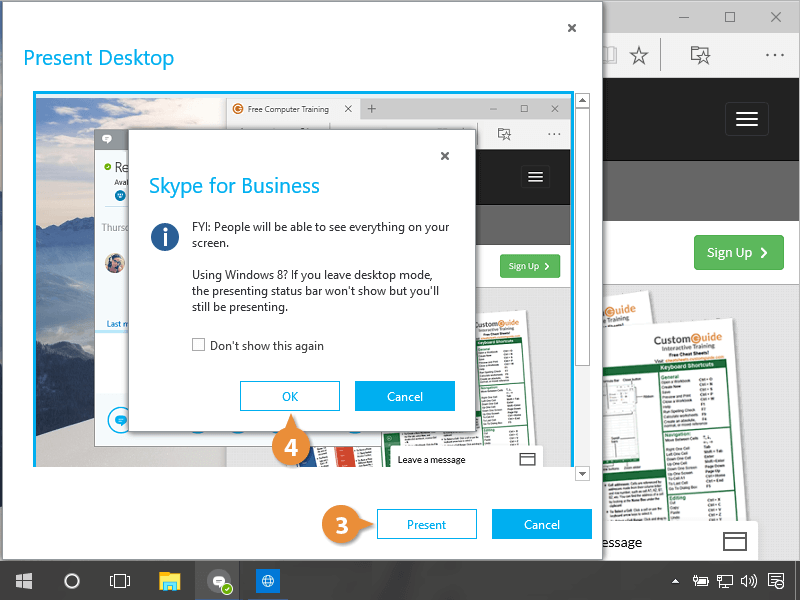Open the volume control in system tray

[x=749, y=580]
